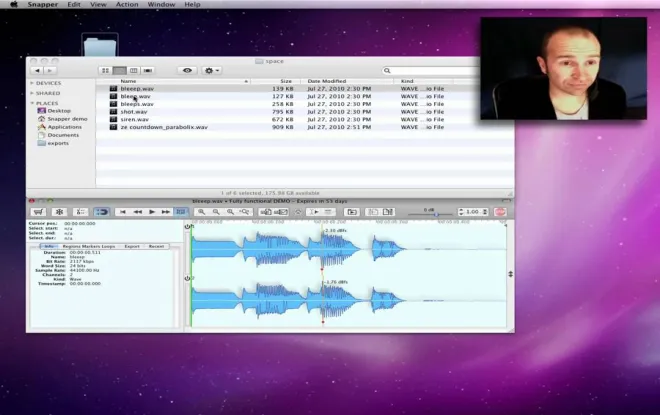Click the shopping cart icon in Snapper toolbar
Viewport: 660px width, 415px height.
(x=38, y=212)
